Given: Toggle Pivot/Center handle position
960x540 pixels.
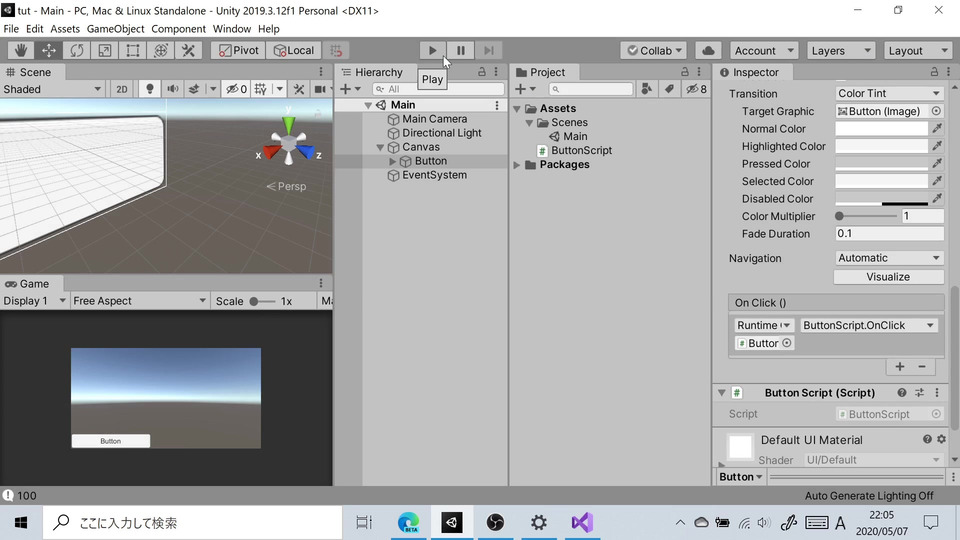Looking at the screenshot, I should click(x=239, y=50).
